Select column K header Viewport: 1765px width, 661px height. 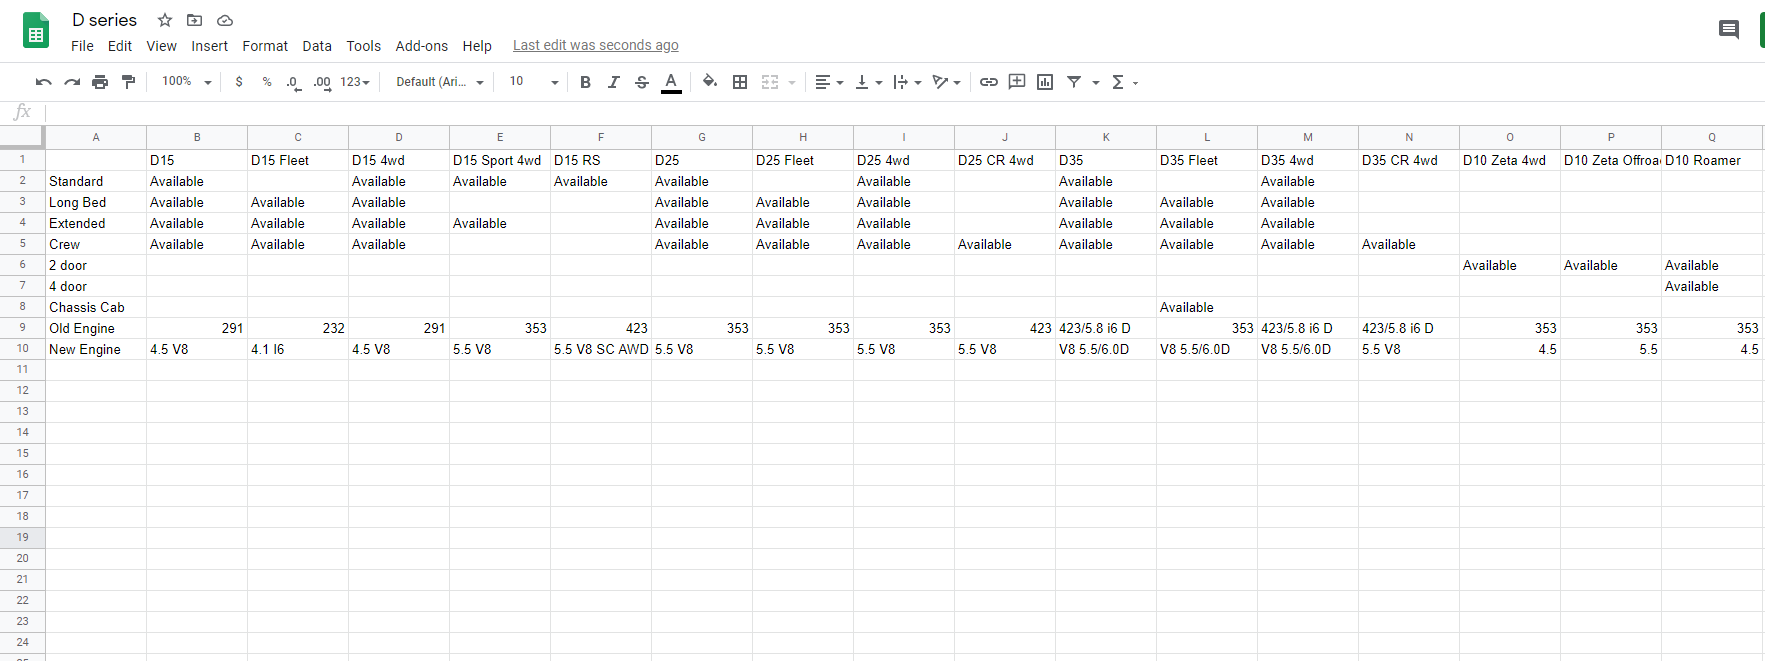[1106, 137]
